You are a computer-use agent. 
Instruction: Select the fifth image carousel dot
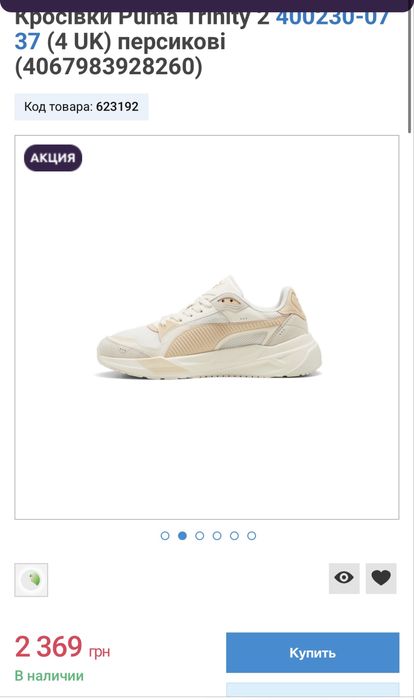(234, 535)
